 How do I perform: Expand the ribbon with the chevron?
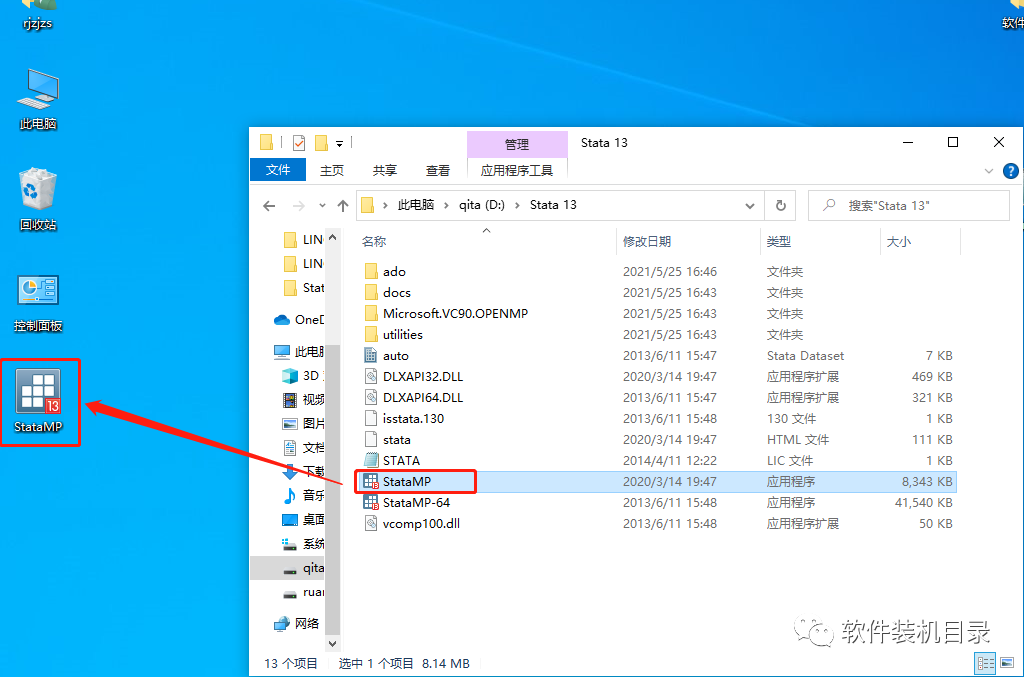pyautogui.click(x=989, y=171)
